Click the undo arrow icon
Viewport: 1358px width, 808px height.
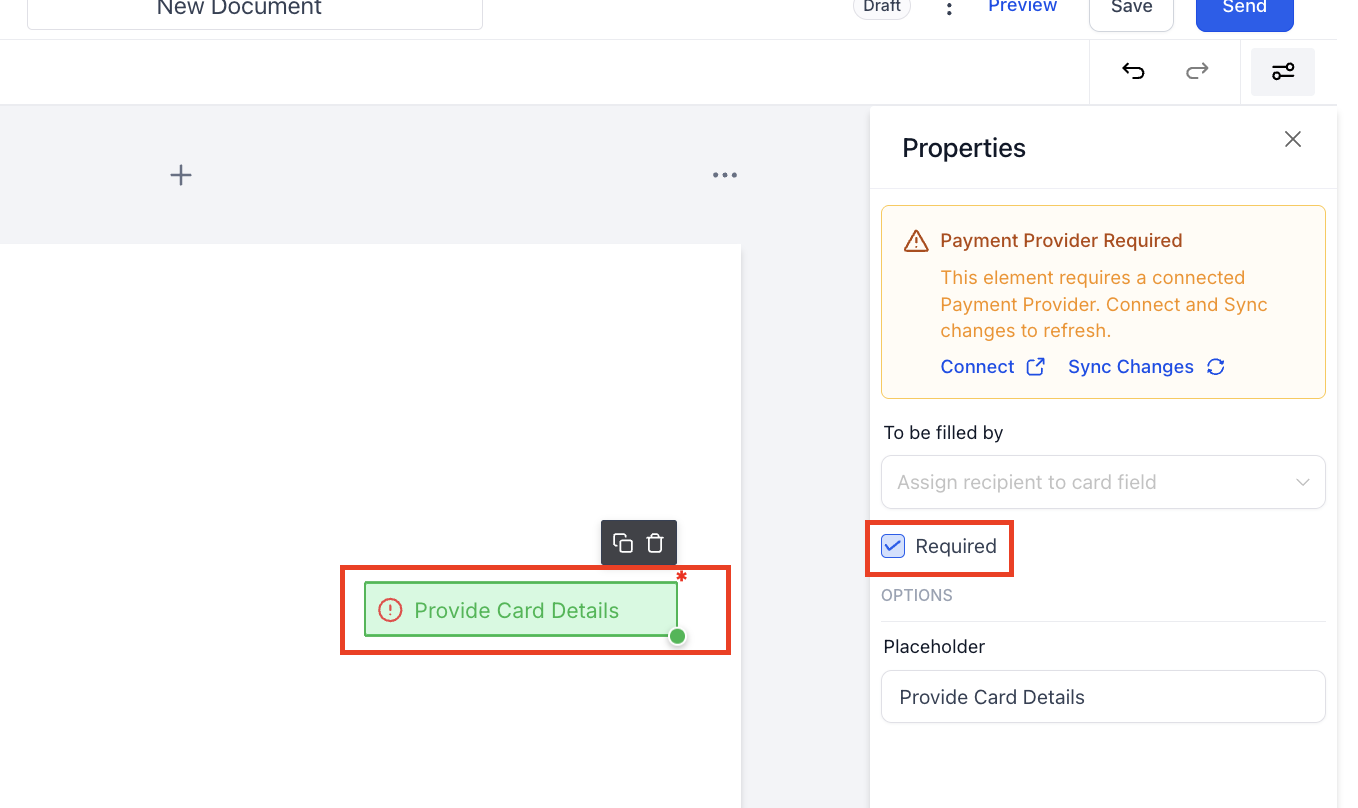tap(1133, 71)
